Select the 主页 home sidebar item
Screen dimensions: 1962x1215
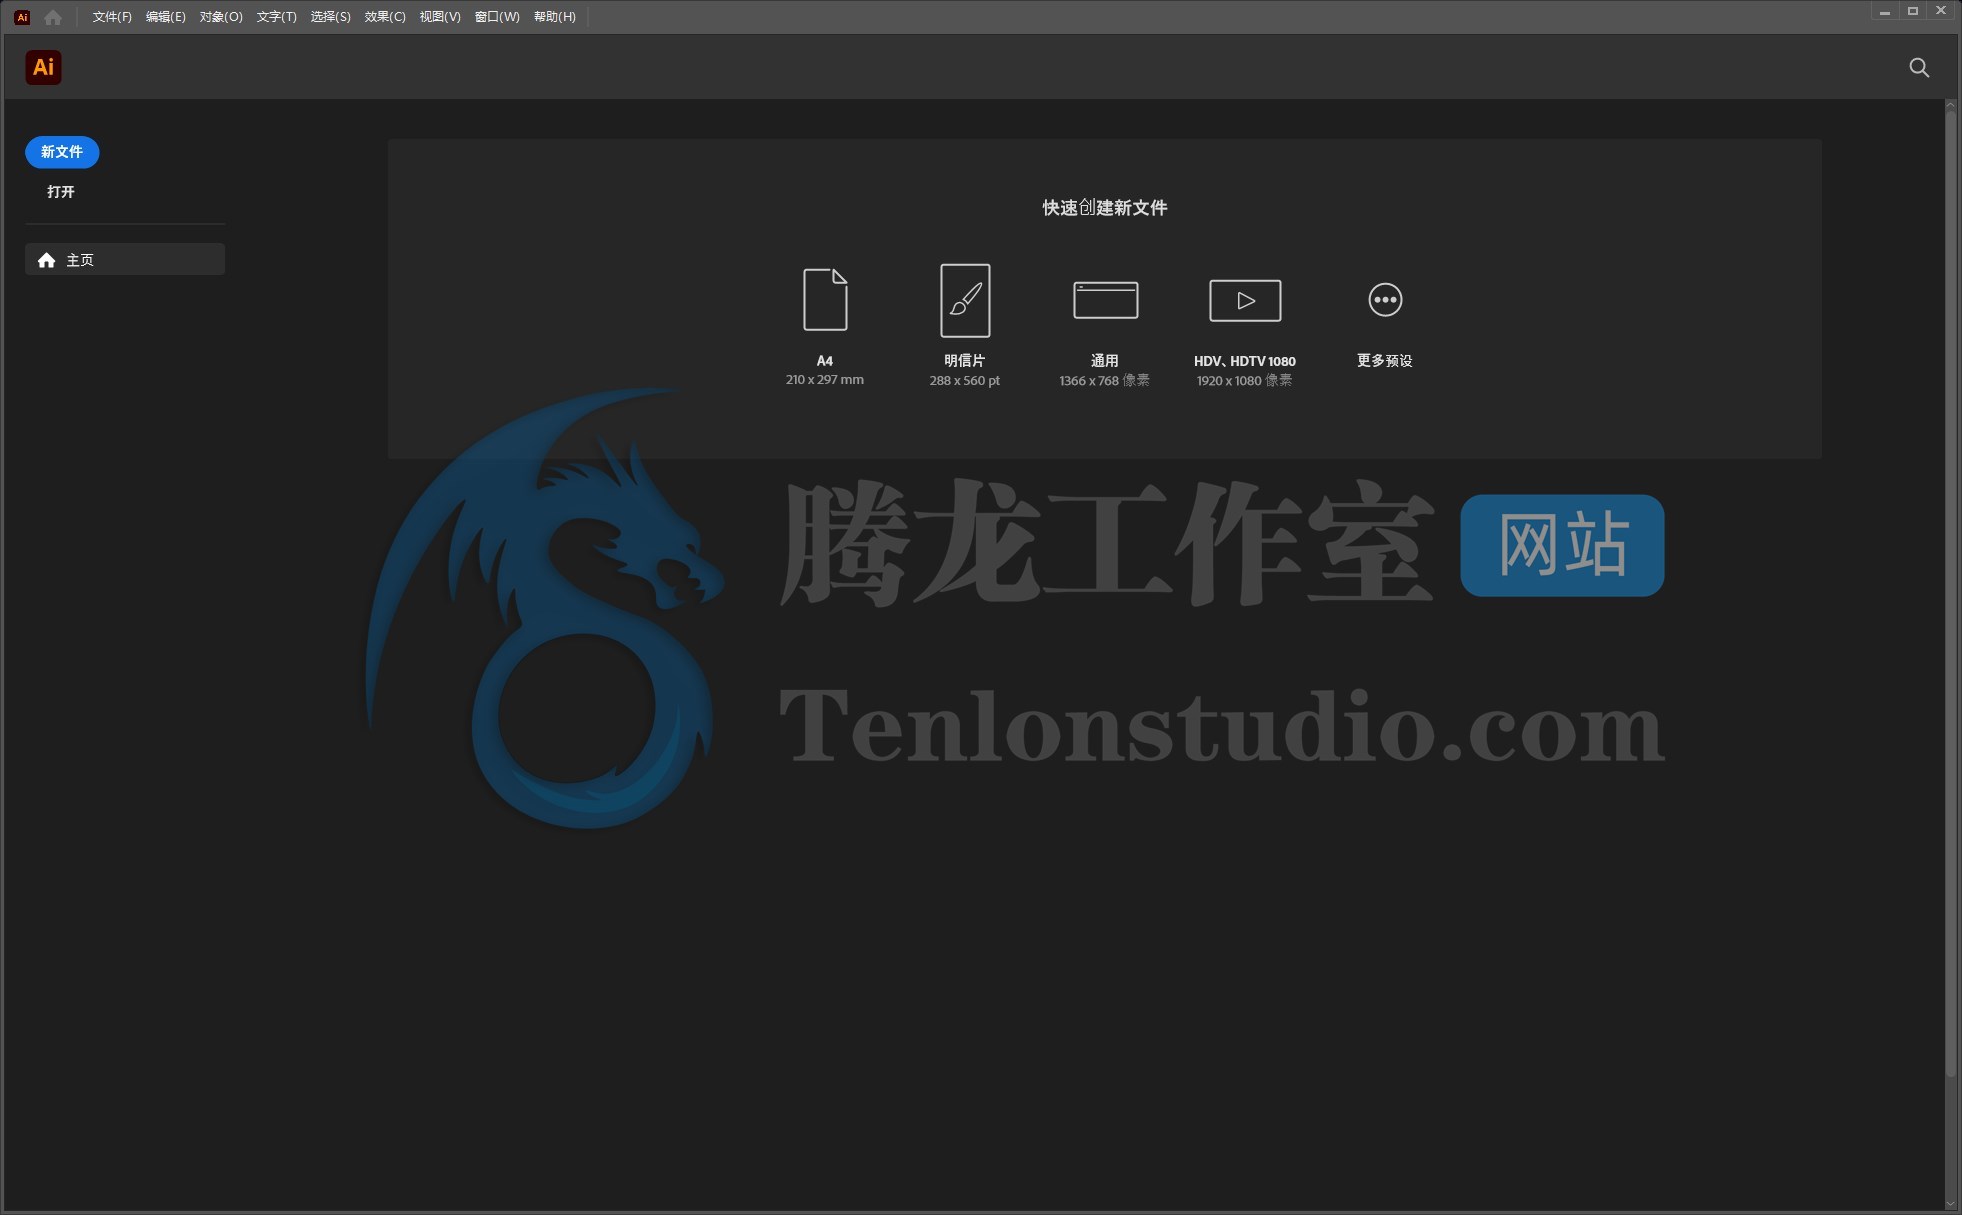125,260
